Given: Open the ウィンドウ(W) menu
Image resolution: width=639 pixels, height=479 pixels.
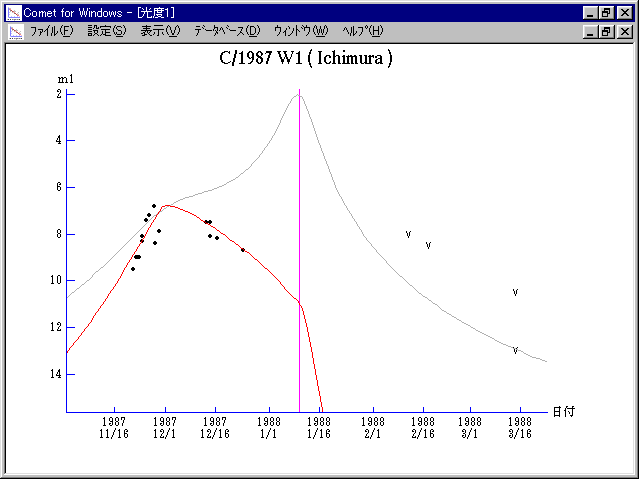Looking at the screenshot, I should click(300, 31).
